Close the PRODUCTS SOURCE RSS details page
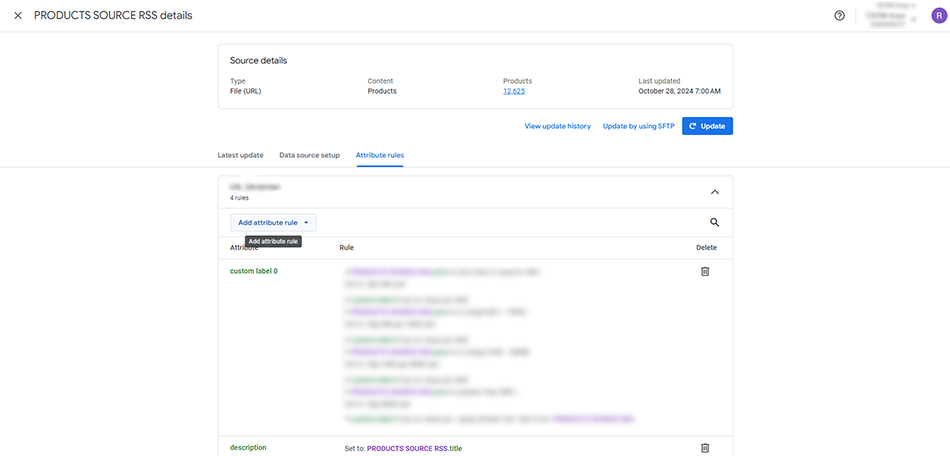 click(18, 16)
